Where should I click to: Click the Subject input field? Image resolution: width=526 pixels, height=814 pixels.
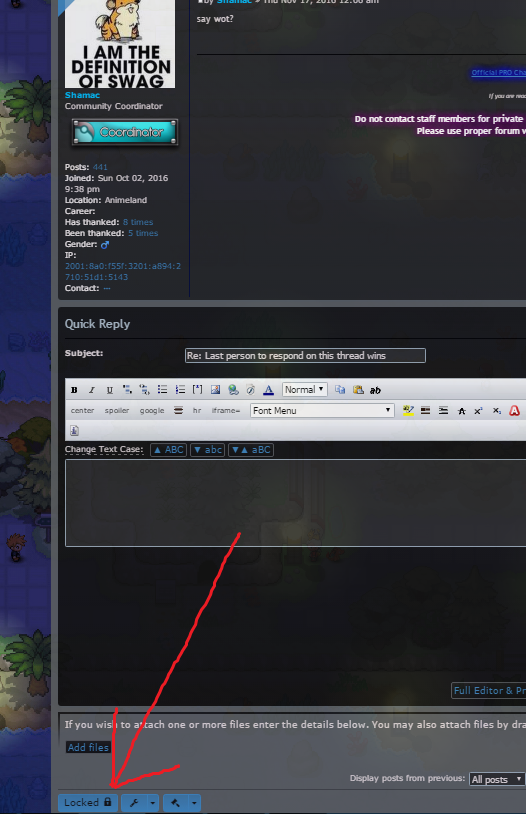pos(305,356)
